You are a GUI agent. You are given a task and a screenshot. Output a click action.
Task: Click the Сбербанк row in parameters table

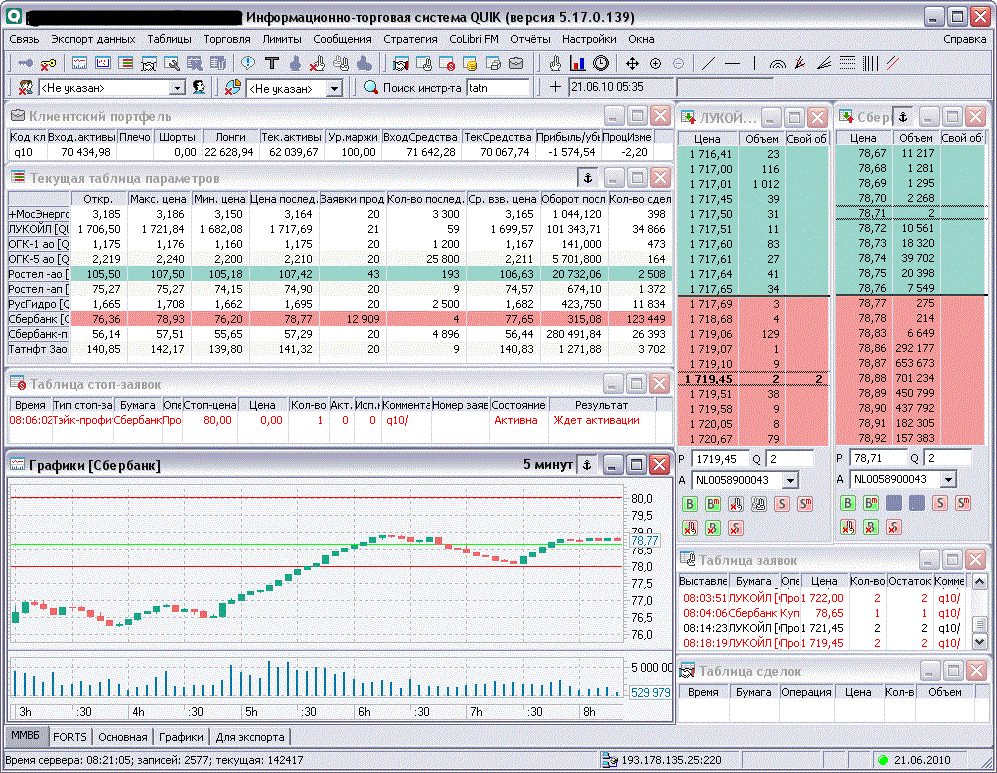[x=38, y=318]
